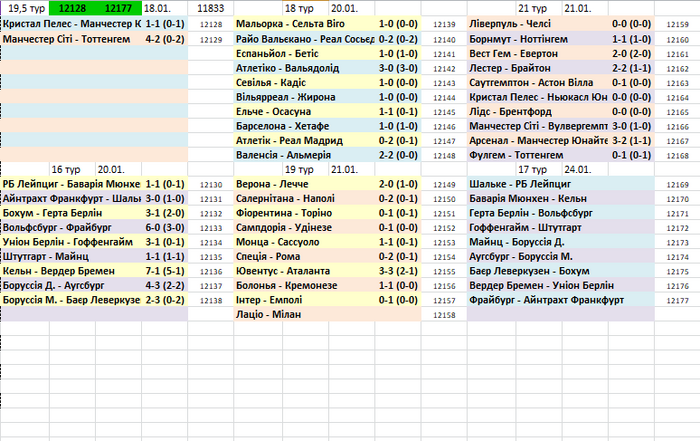The image size is (700, 441).
Task: Select match 'Айнтрахт Франкфурт - Шальке'
Action: point(71,199)
